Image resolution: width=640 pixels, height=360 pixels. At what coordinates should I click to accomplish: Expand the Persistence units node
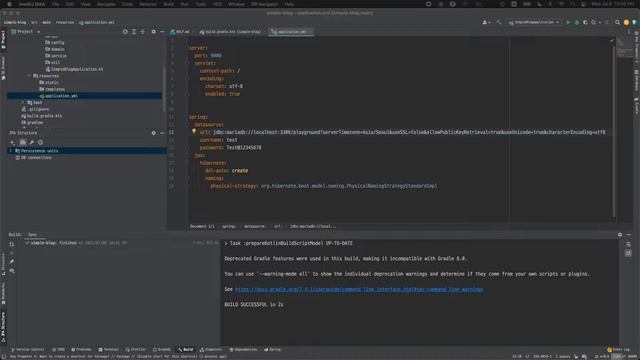11,151
